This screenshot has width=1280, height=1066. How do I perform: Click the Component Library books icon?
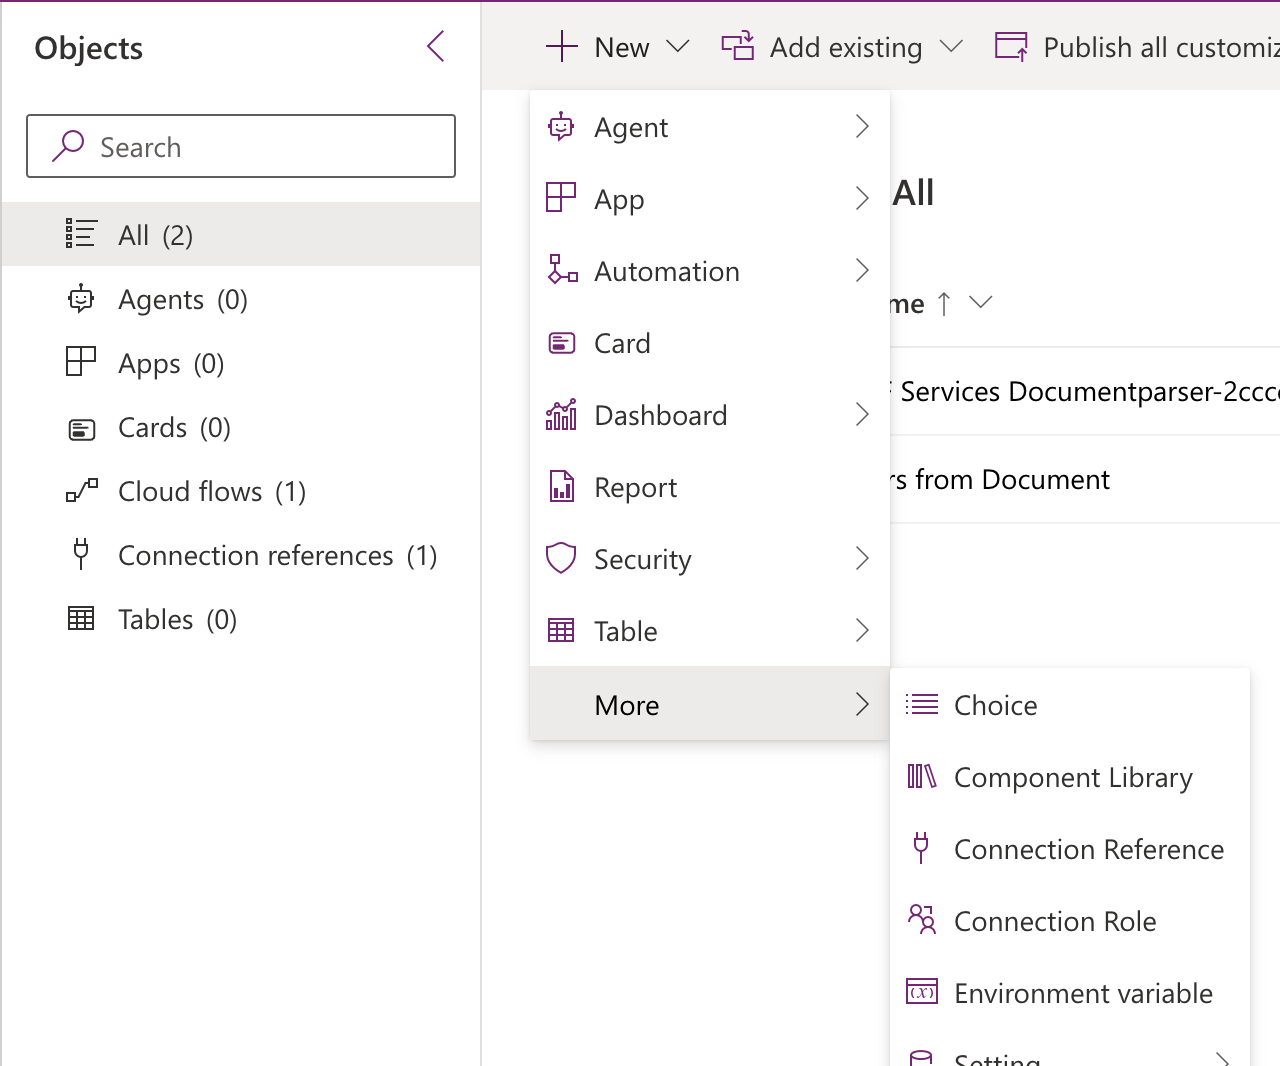[x=921, y=776]
